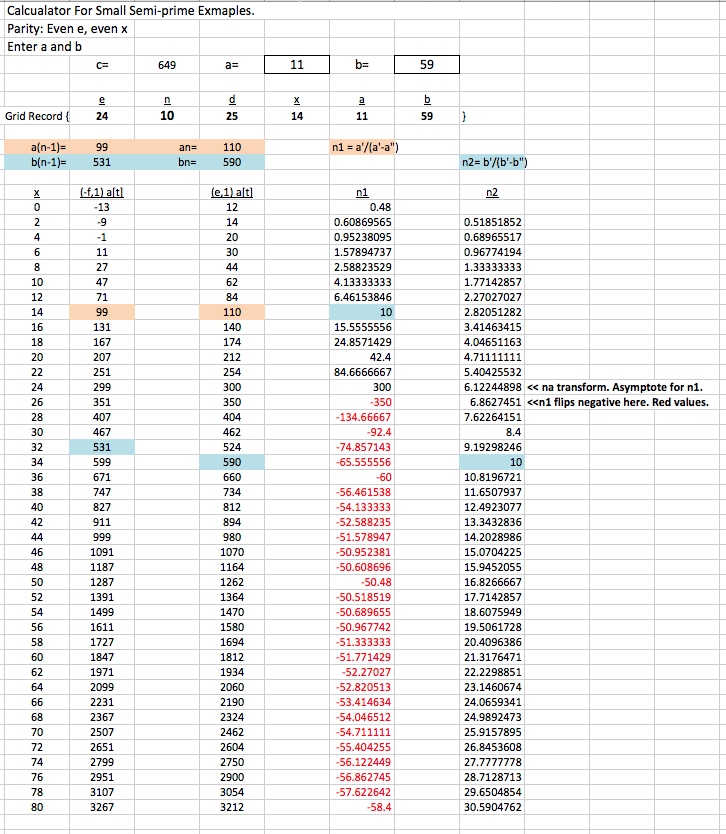The width and height of the screenshot is (726, 834).
Task: Select the underlined 'n1' column header
Action: (x=362, y=193)
